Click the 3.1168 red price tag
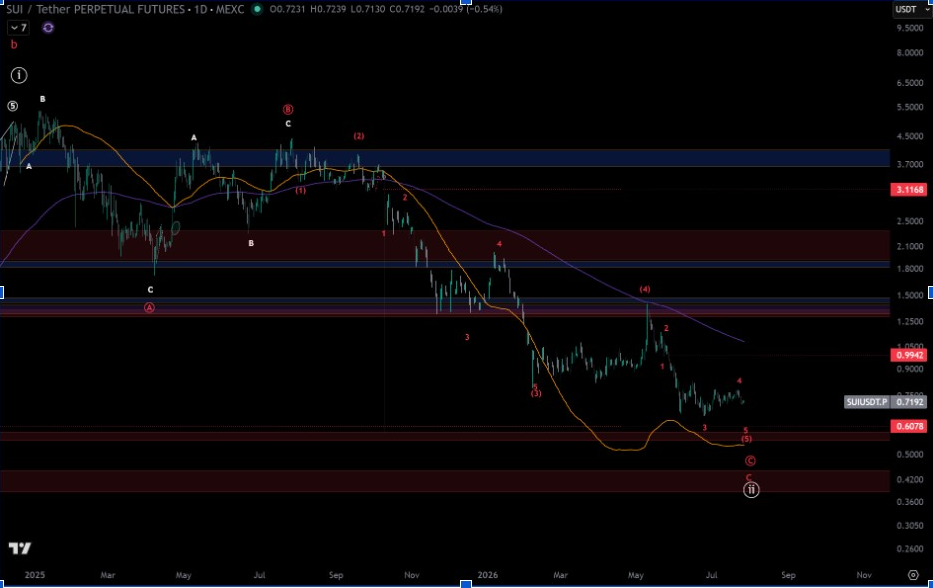The image size is (933, 588). point(910,189)
